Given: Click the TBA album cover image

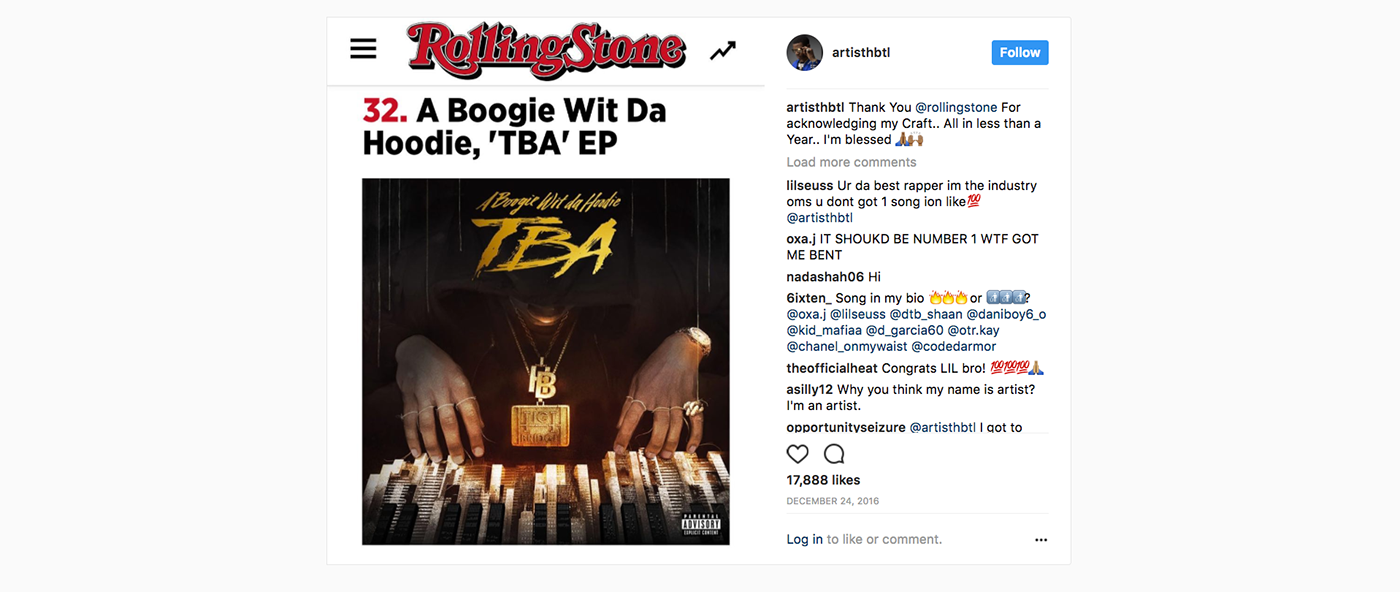Looking at the screenshot, I should [x=545, y=361].
